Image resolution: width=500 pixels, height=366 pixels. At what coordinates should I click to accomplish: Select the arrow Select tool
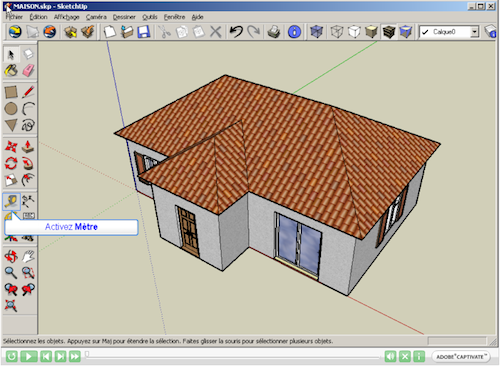coord(11,54)
